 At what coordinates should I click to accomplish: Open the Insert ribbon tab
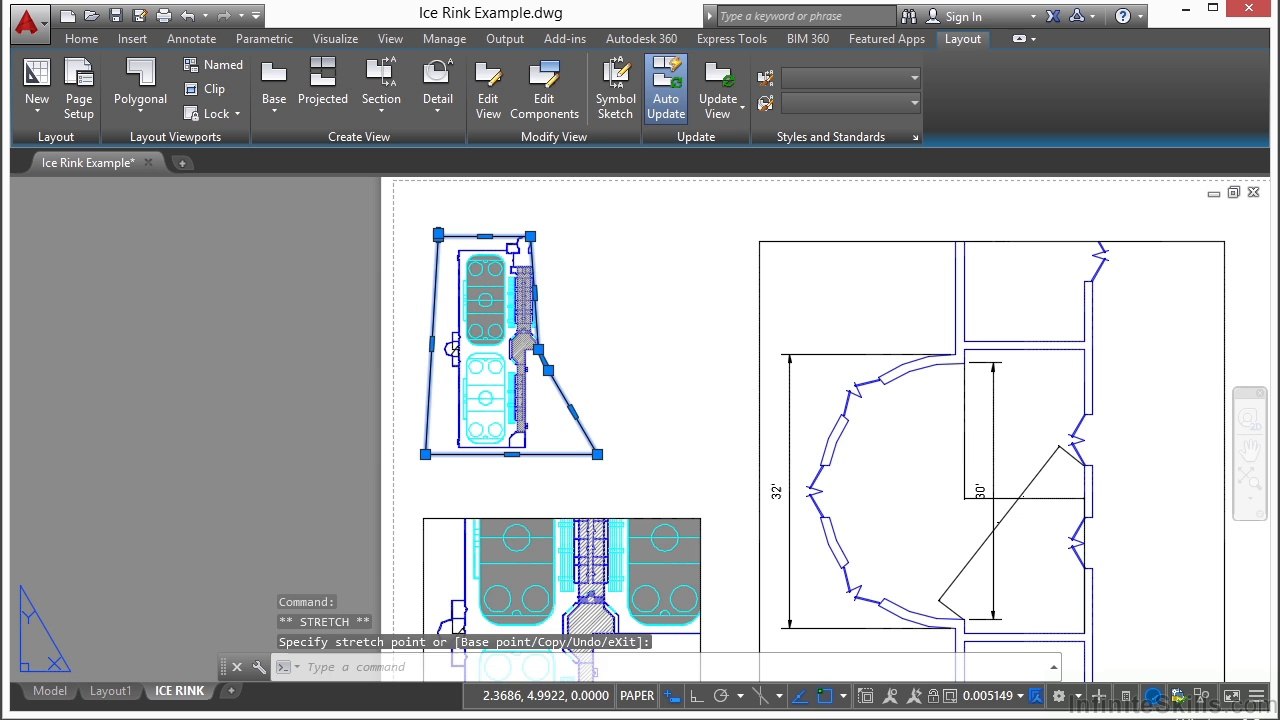click(132, 39)
